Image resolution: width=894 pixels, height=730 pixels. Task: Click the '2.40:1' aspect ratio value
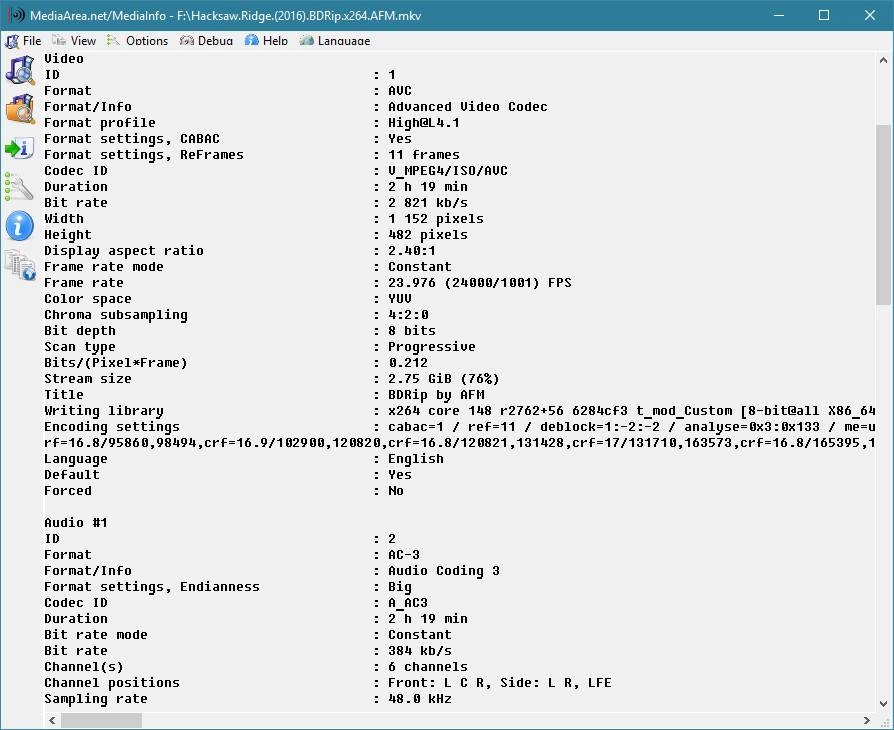click(x=412, y=250)
